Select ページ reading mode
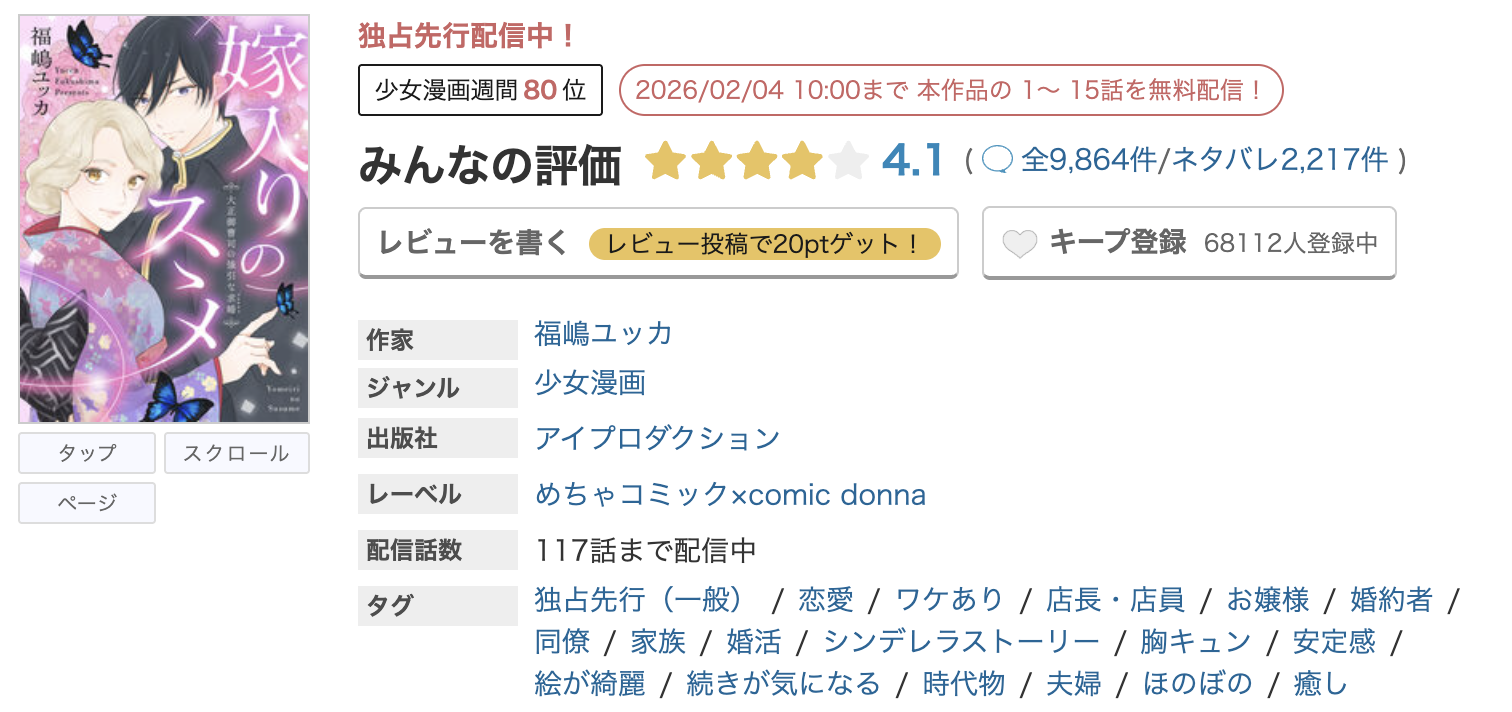Screen dimensions: 1512x712 (x=86, y=503)
